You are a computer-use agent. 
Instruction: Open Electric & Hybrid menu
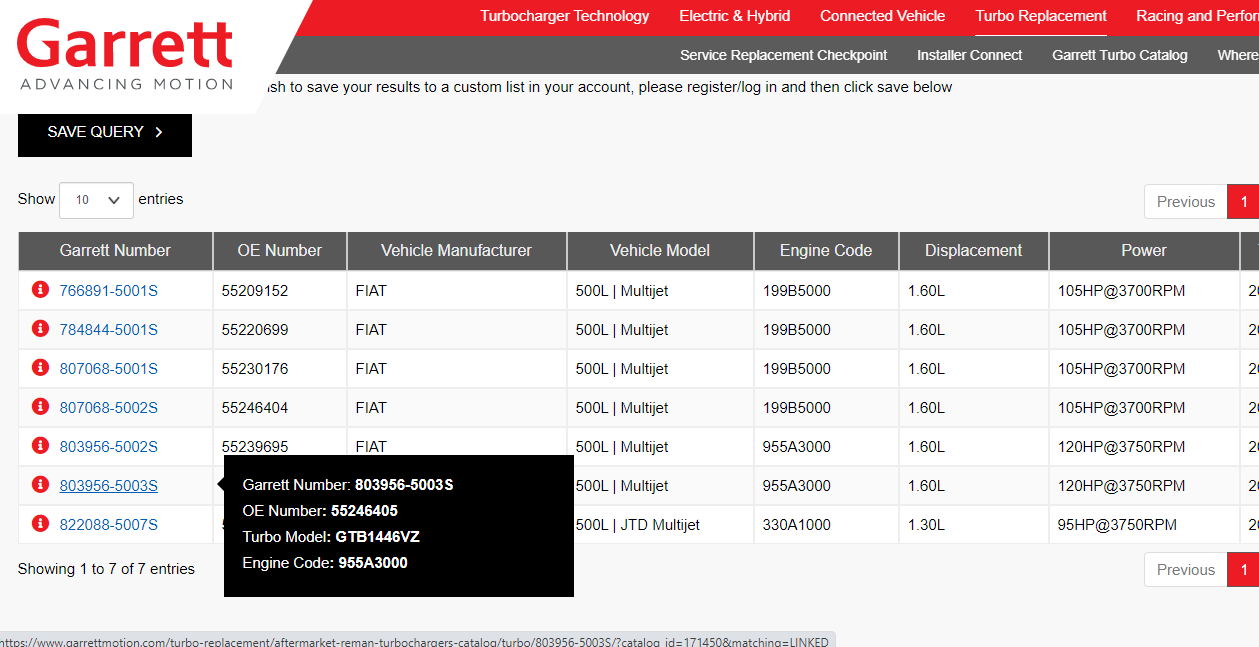point(735,16)
